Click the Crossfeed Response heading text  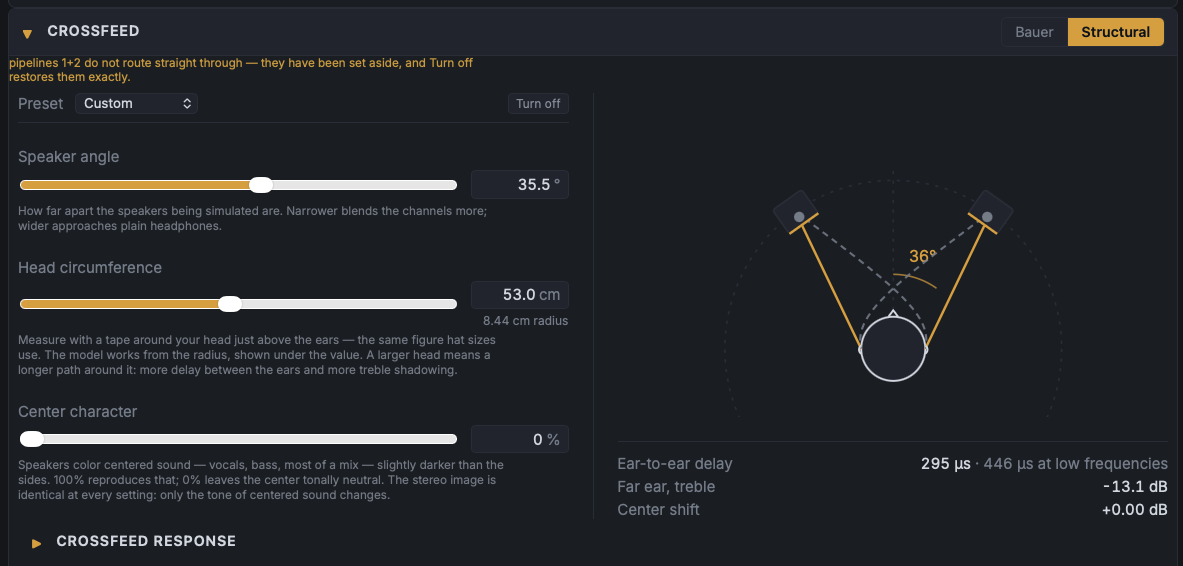coord(146,541)
